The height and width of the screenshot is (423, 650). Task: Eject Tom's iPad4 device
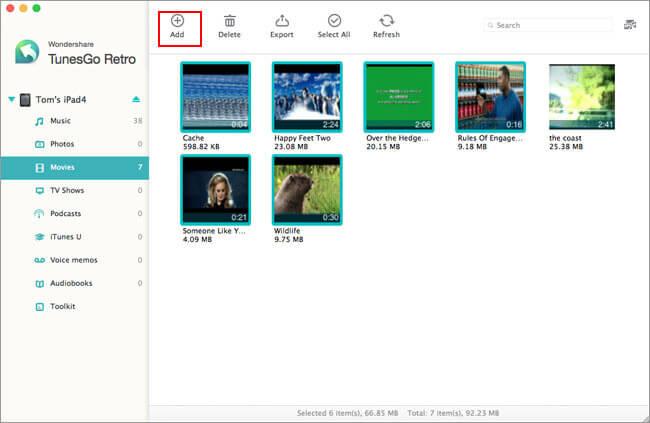click(136, 99)
